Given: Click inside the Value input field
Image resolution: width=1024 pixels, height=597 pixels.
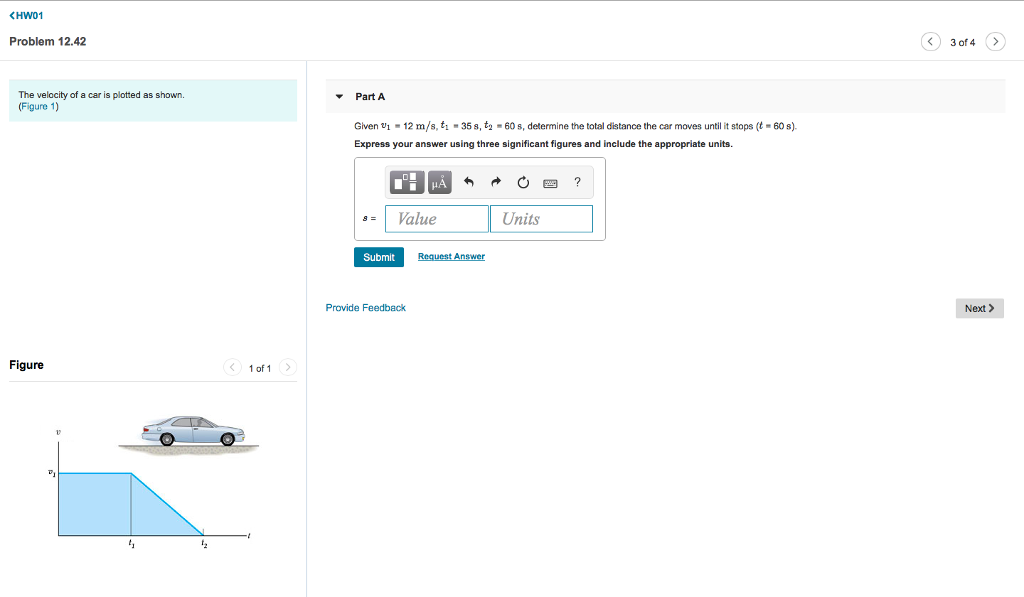Looking at the screenshot, I should [437, 218].
